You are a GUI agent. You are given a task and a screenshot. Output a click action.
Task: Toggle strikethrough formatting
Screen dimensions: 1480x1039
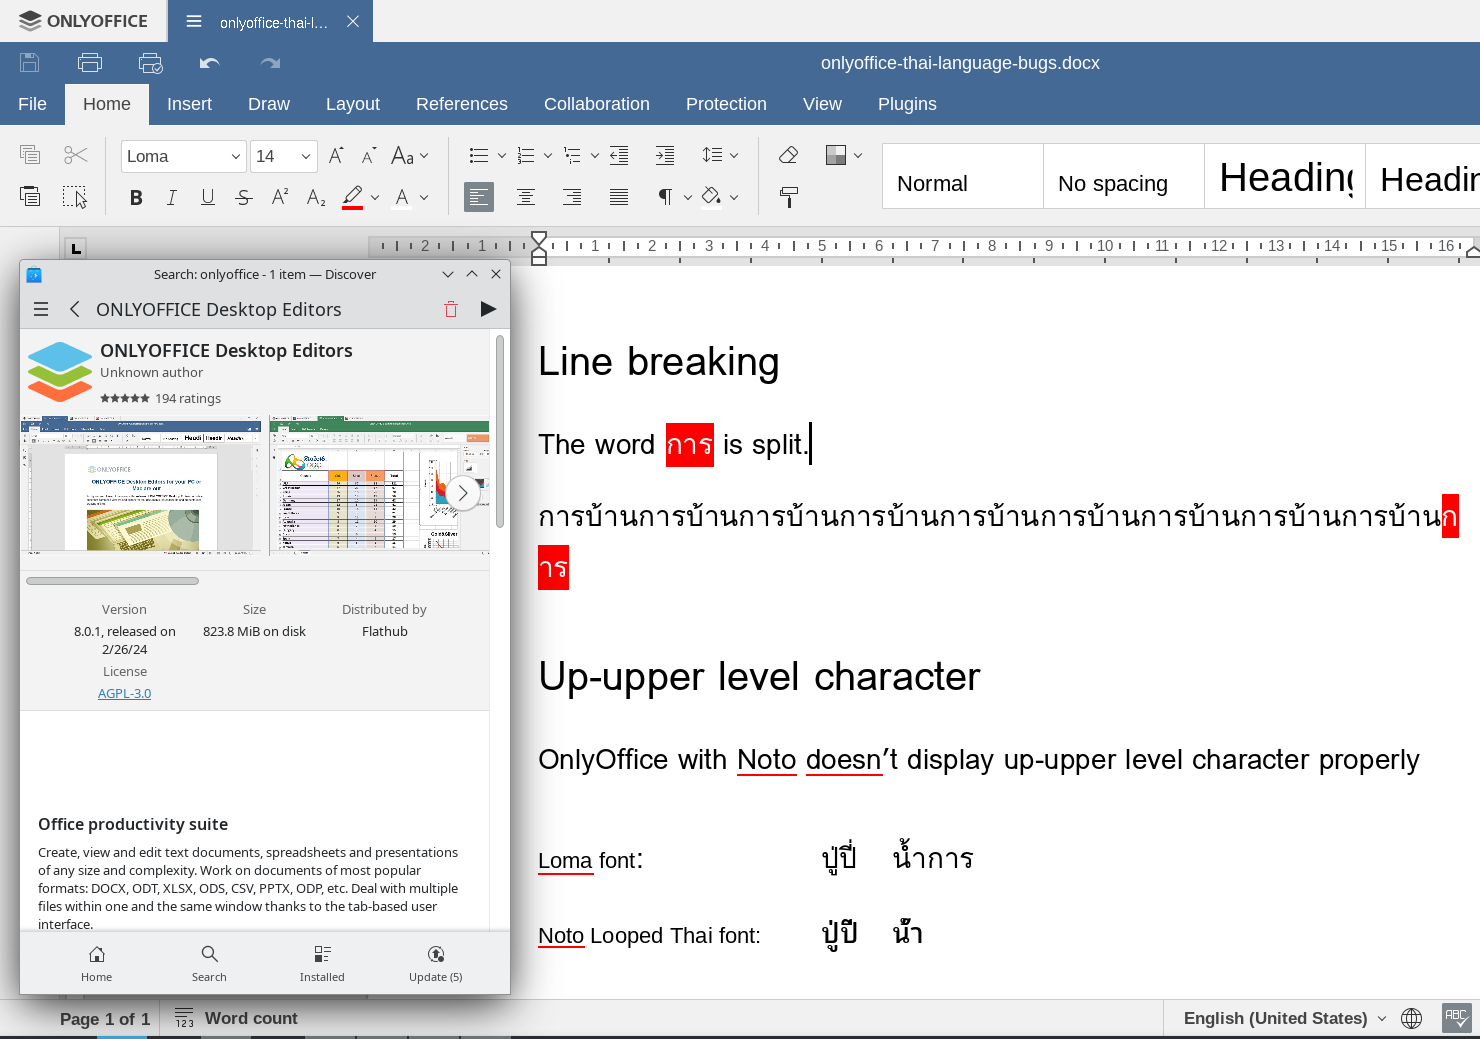click(x=244, y=197)
